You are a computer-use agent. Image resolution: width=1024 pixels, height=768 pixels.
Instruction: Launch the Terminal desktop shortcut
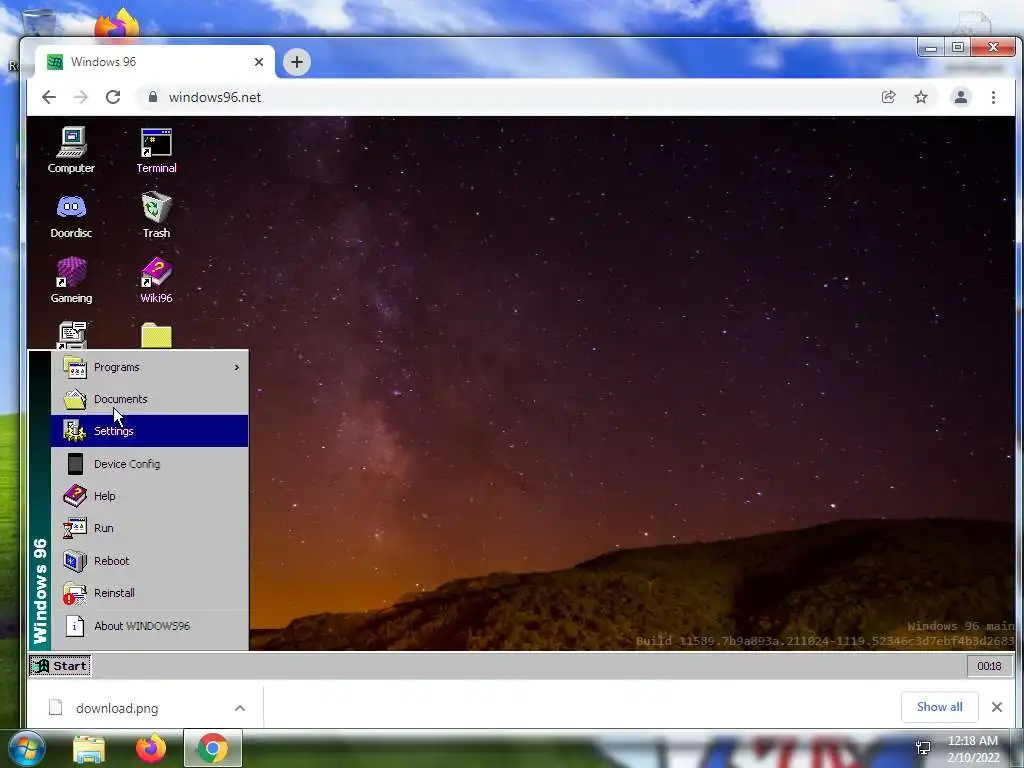[x=156, y=150]
